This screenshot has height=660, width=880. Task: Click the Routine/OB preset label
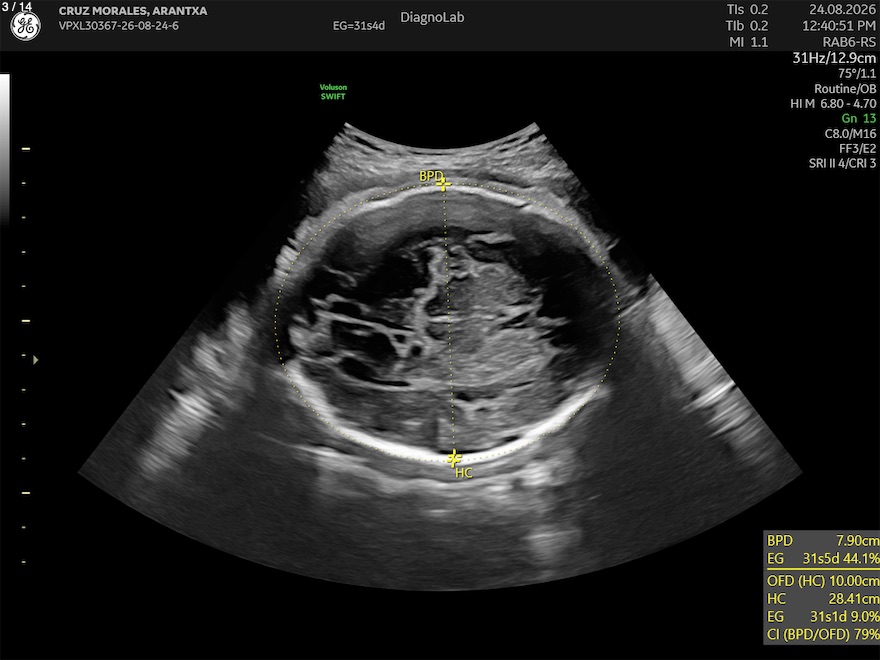point(845,89)
